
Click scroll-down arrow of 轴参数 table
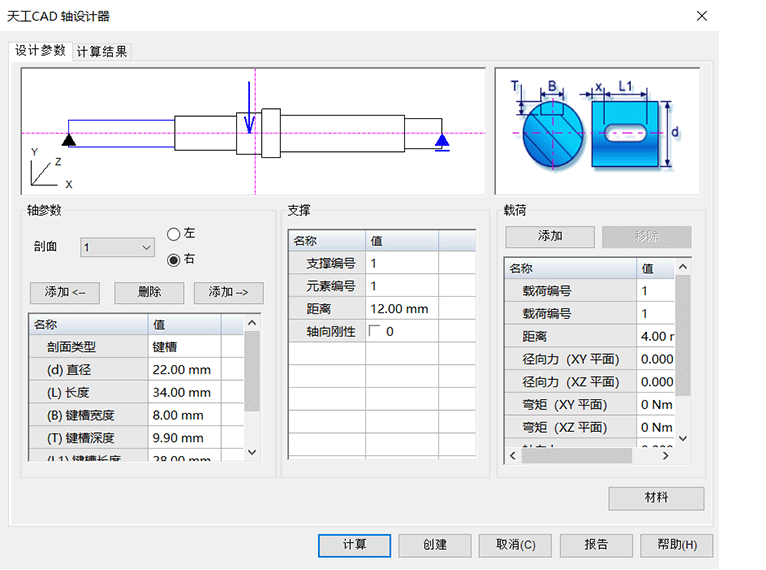point(252,452)
